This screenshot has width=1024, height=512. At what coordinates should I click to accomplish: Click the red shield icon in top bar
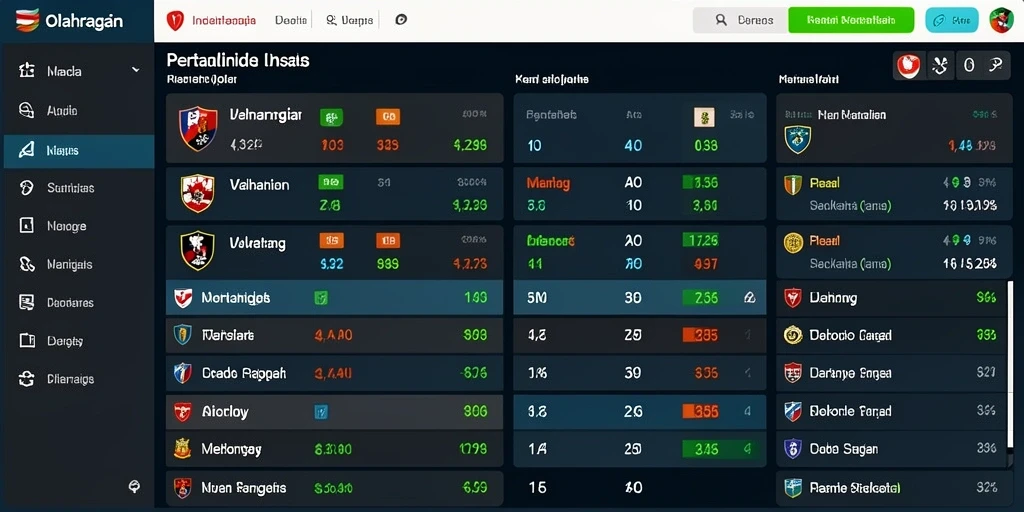tap(175, 20)
